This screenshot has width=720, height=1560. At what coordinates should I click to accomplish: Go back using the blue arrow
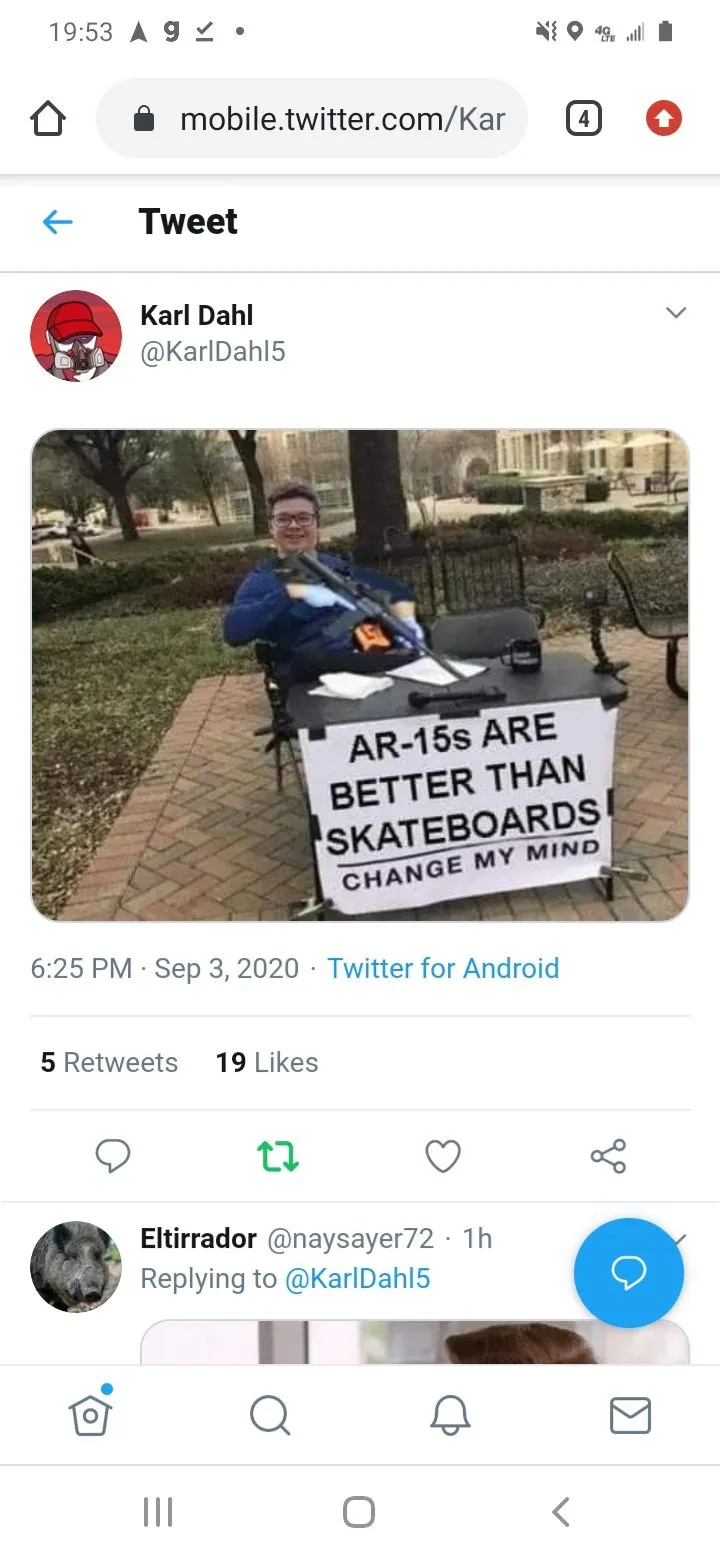(x=58, y=221)
